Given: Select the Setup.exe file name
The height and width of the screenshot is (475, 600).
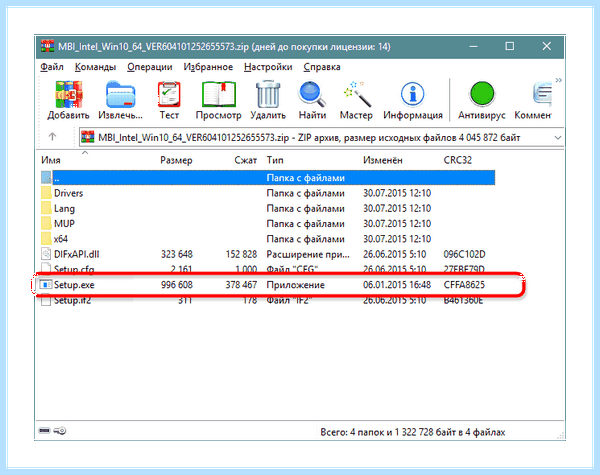Looking at the screenshot, I should coord(74,285).
